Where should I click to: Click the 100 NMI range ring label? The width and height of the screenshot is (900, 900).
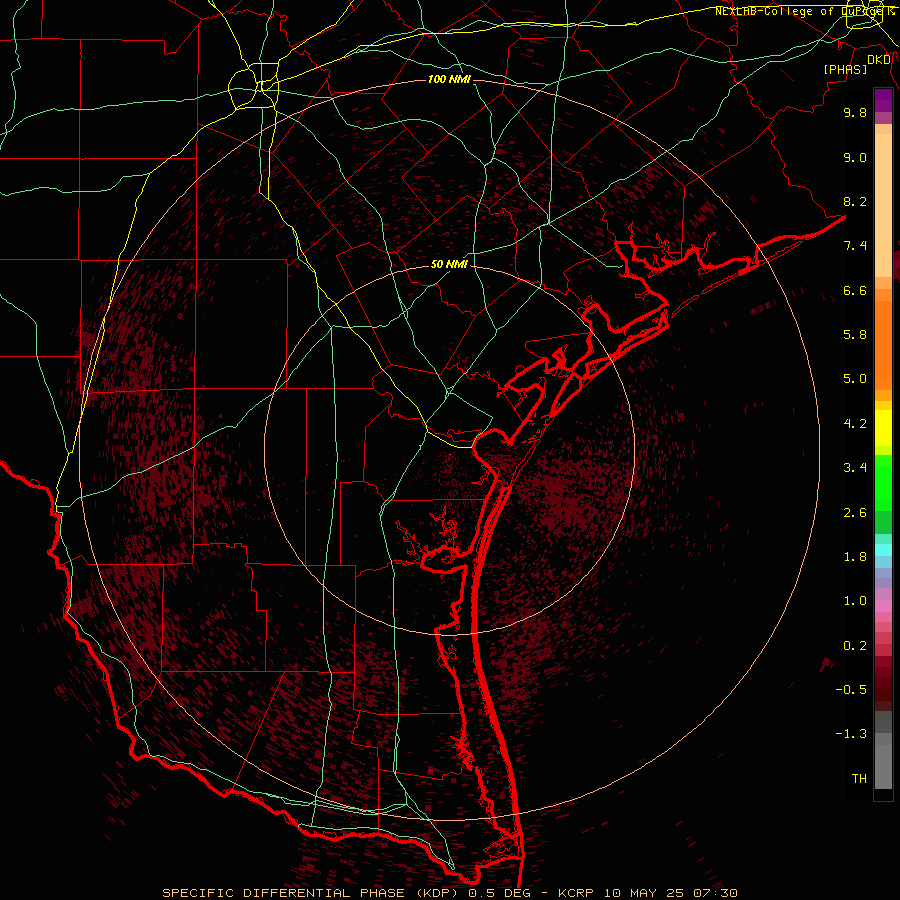(x=449, y=79)
